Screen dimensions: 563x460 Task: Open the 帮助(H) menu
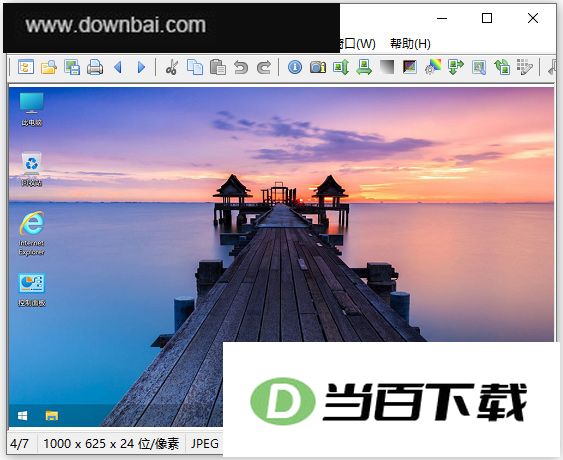point(410,44)
